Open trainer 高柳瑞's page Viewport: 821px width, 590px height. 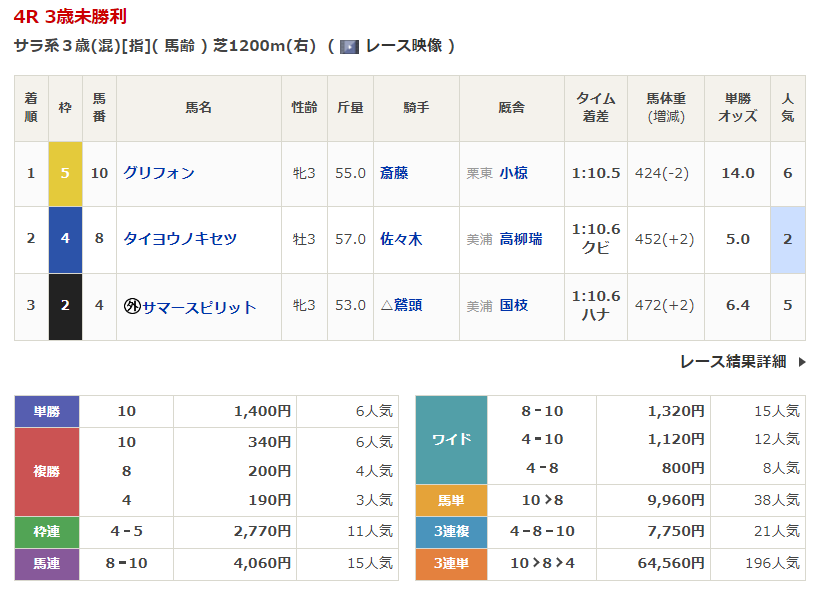coord(521,239)
